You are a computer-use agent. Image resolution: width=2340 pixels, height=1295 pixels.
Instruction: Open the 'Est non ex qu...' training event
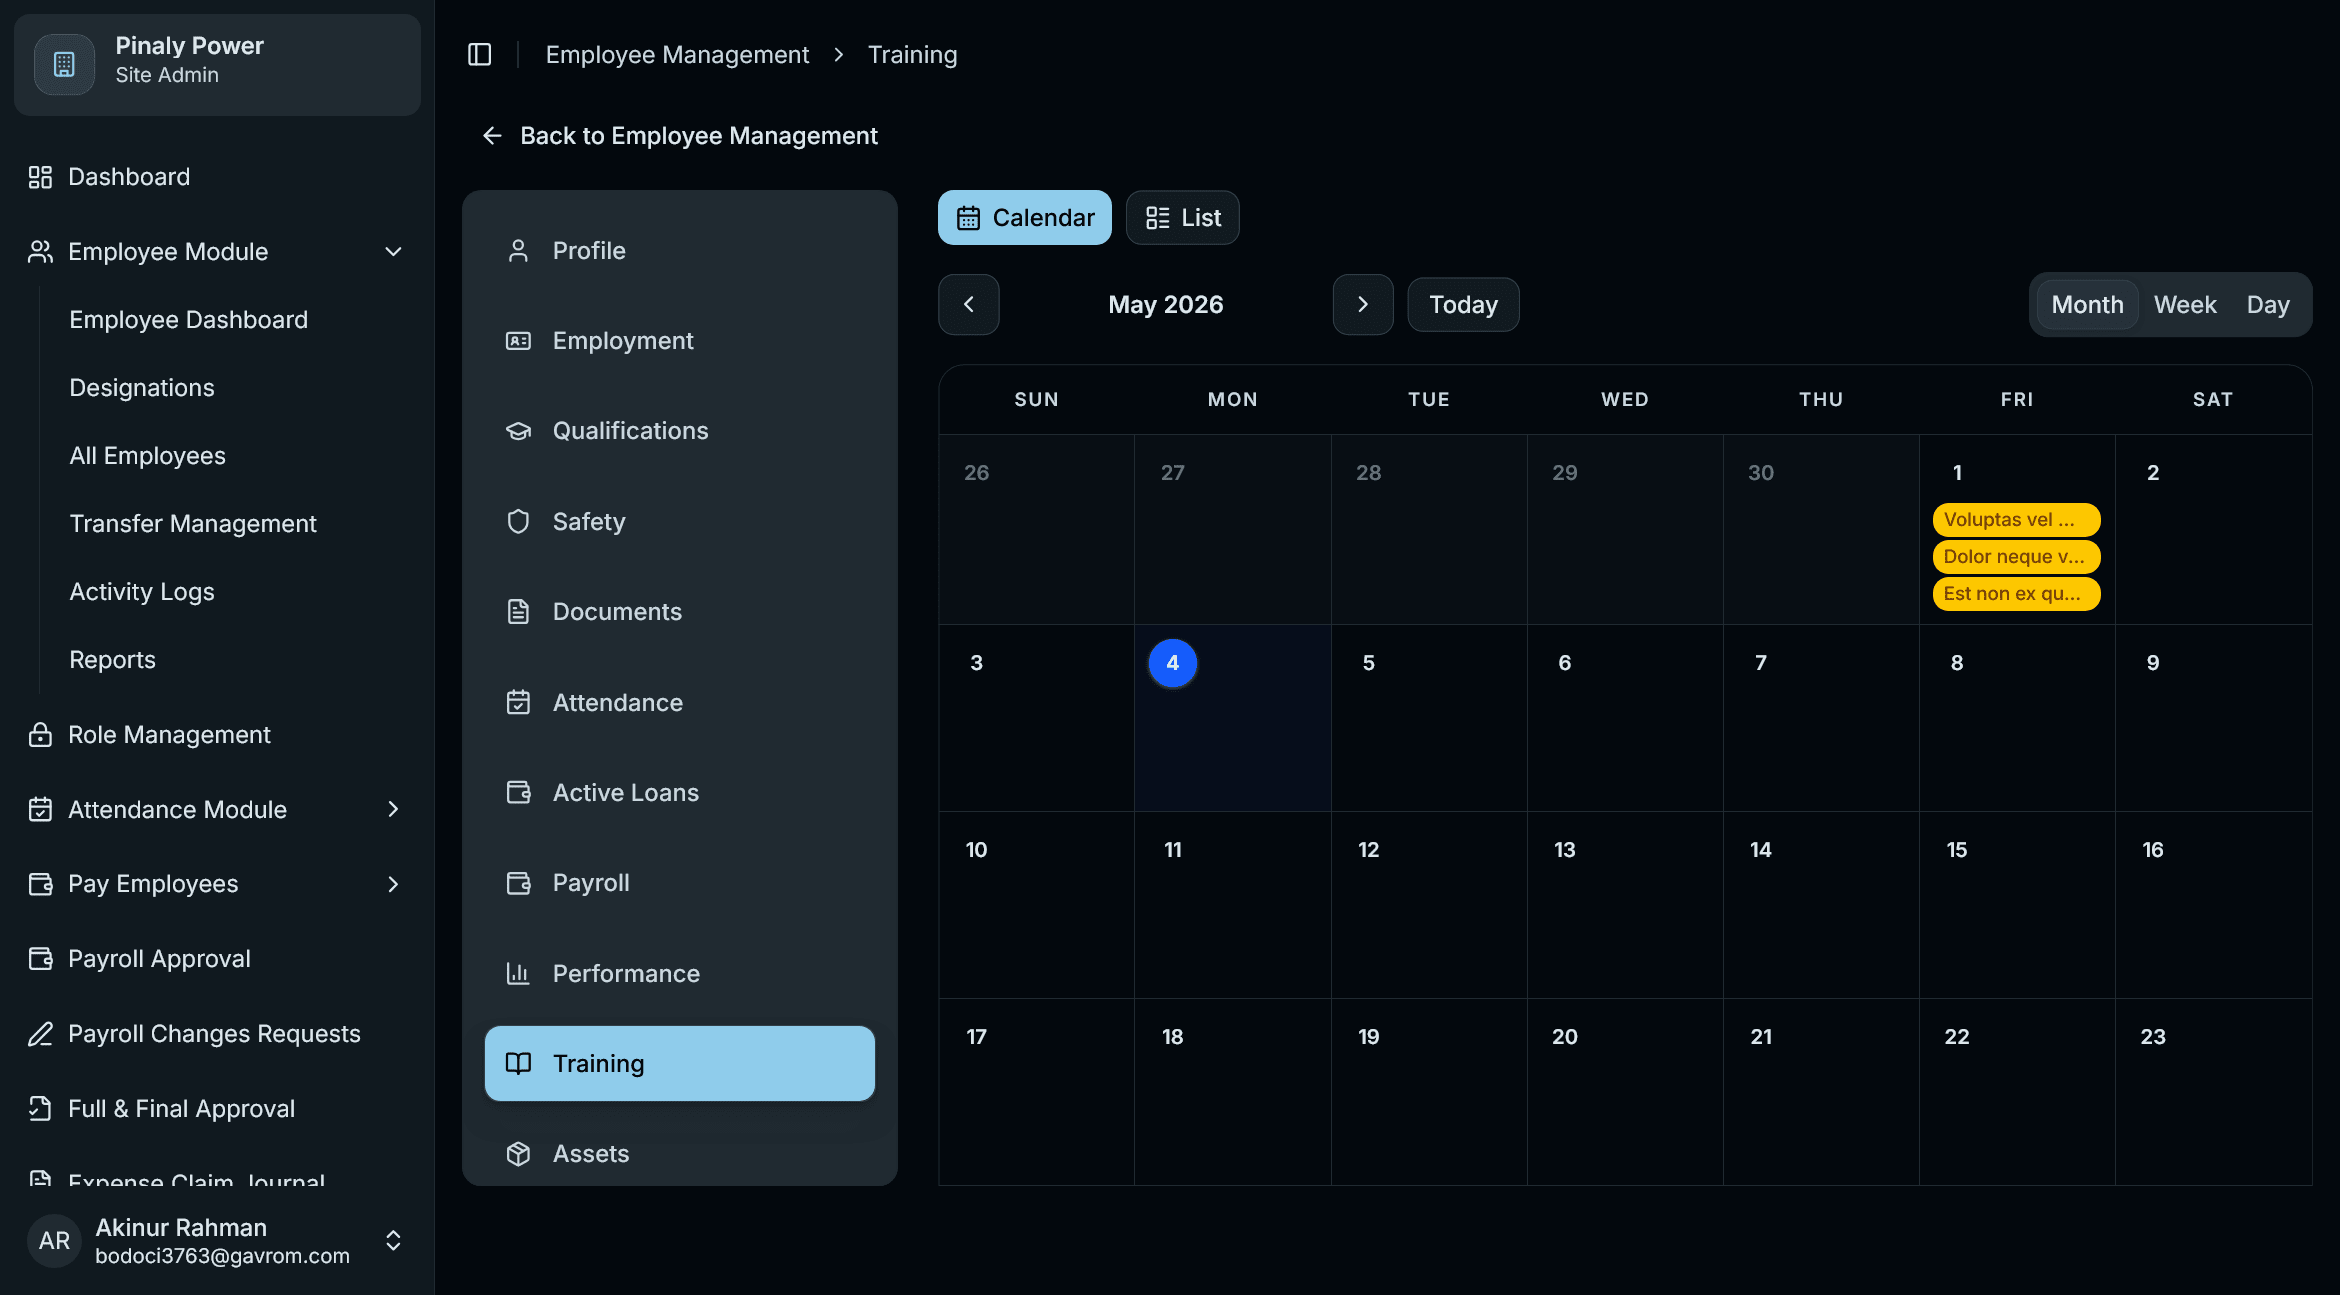(2016, 594)
